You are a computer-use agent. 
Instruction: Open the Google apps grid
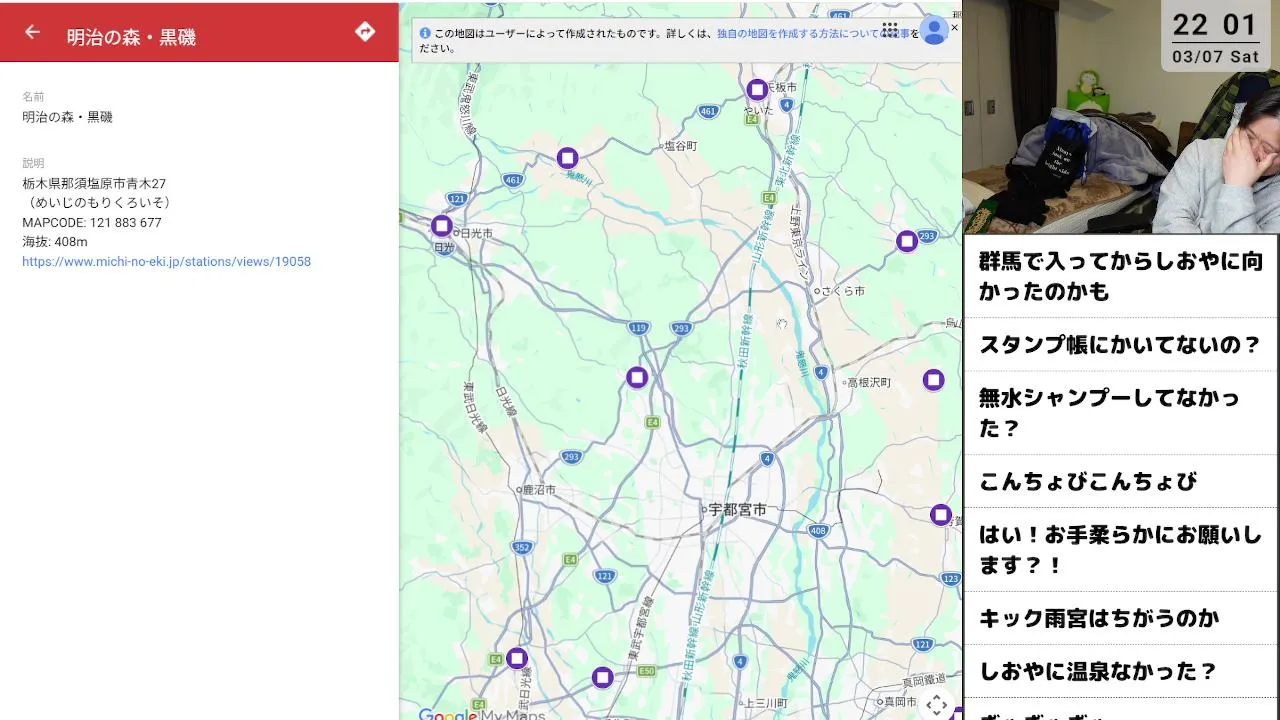[x=889, y=30]
